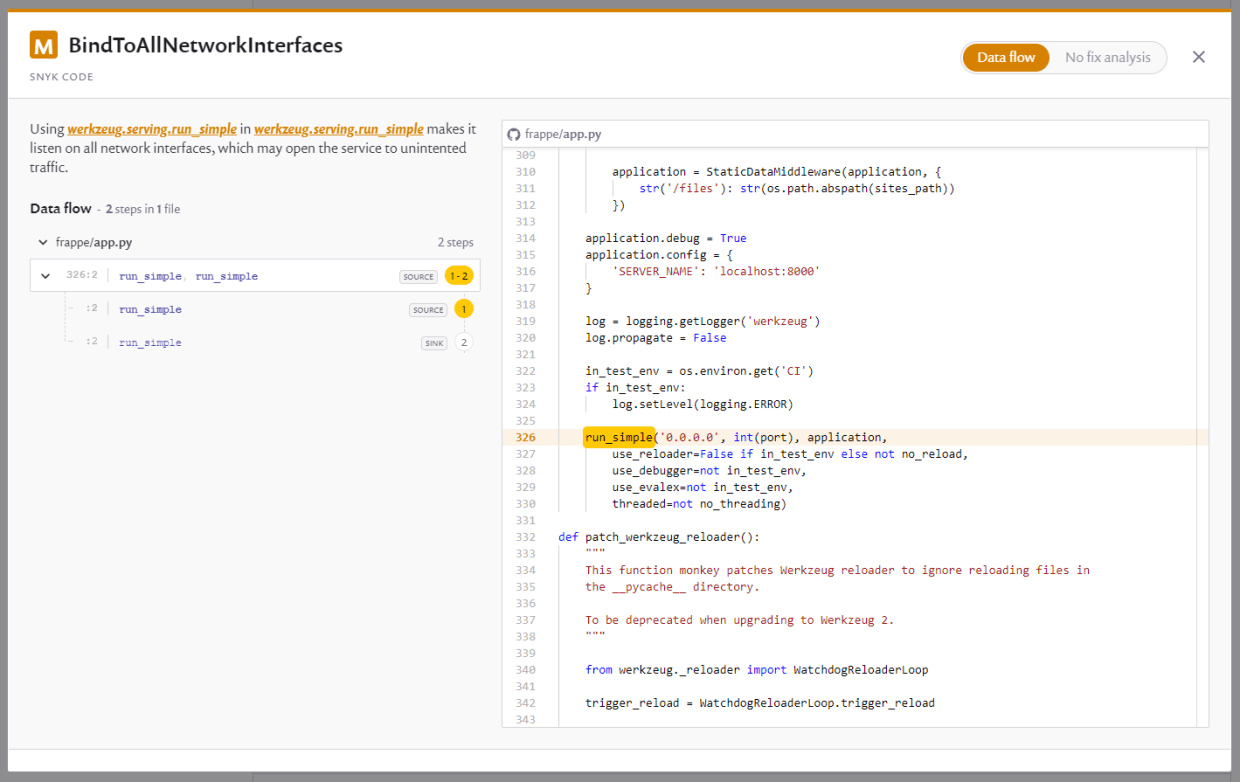
Task: Open first werkzeug.serving.run_simple link
Action: tap(152, 129)
